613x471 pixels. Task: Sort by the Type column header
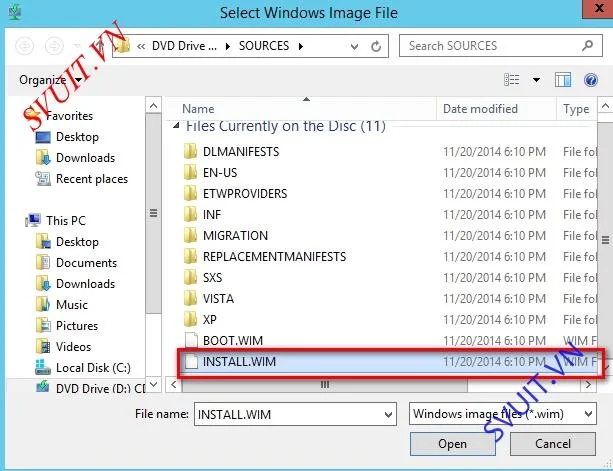coord(577,109)
